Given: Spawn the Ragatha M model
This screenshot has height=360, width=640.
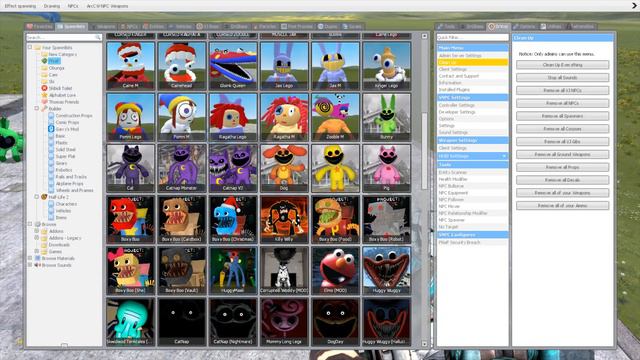Looking at the screenshot, I should tap(284, 117).
